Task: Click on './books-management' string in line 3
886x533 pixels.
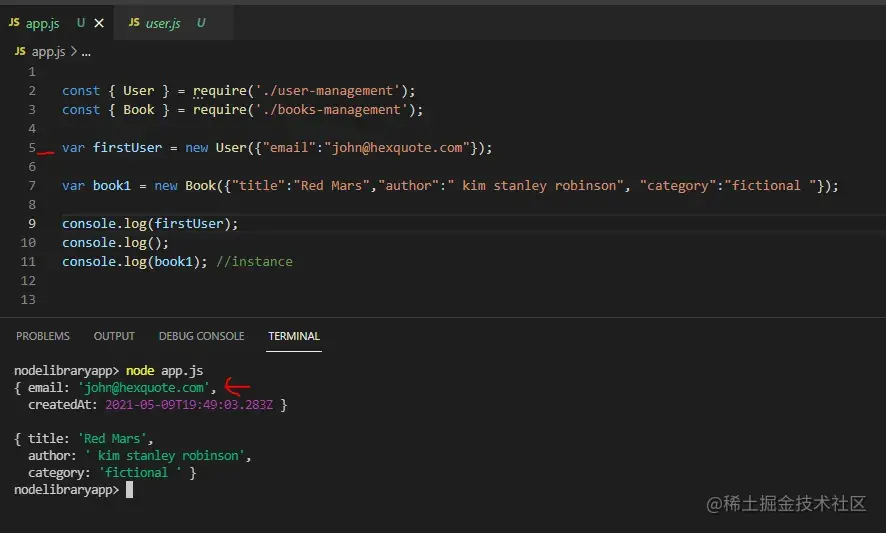Action: 332,110
